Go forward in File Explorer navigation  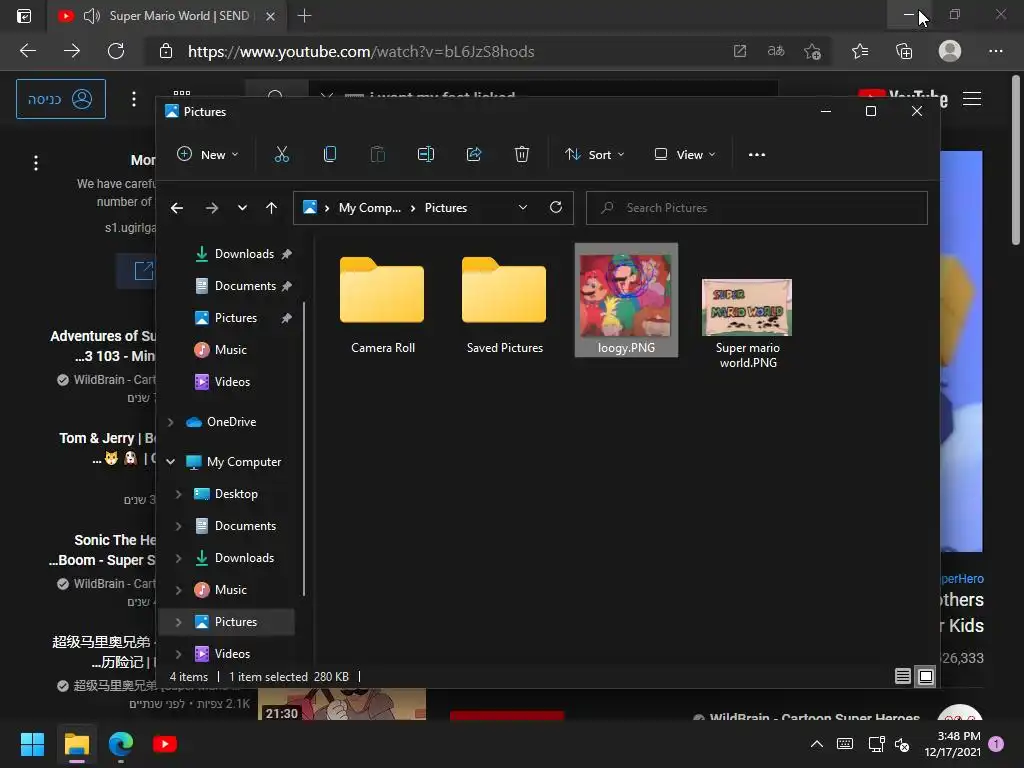pyautogui.click(x=212, y=208)
